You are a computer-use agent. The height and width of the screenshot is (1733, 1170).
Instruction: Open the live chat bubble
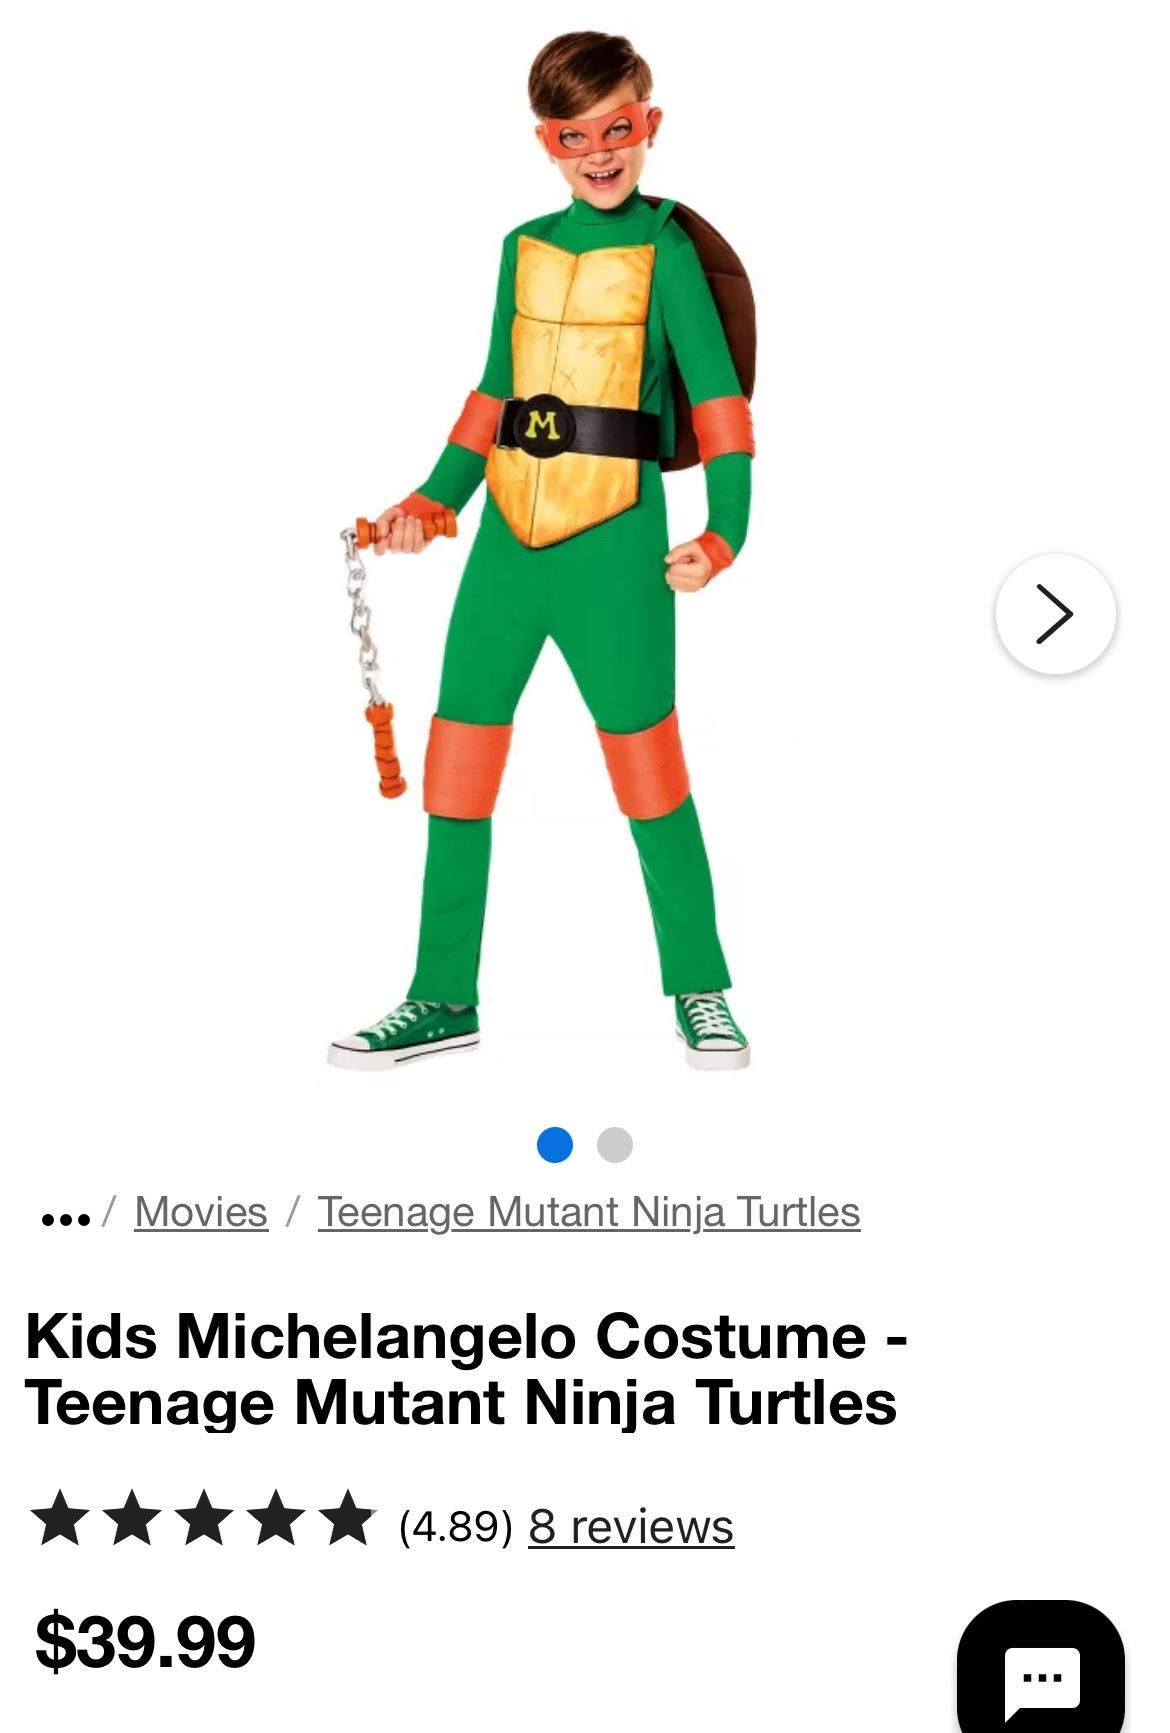pos(1041,1674)
